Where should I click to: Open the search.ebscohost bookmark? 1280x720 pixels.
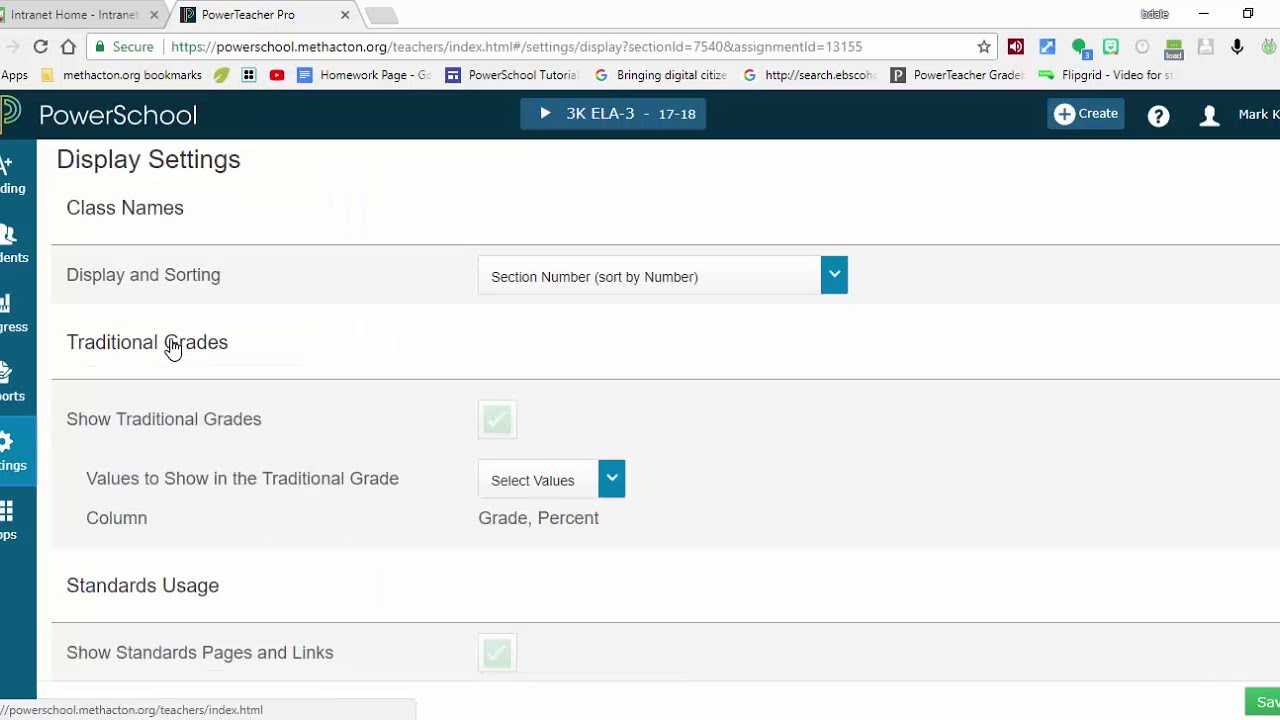[809, 75]
